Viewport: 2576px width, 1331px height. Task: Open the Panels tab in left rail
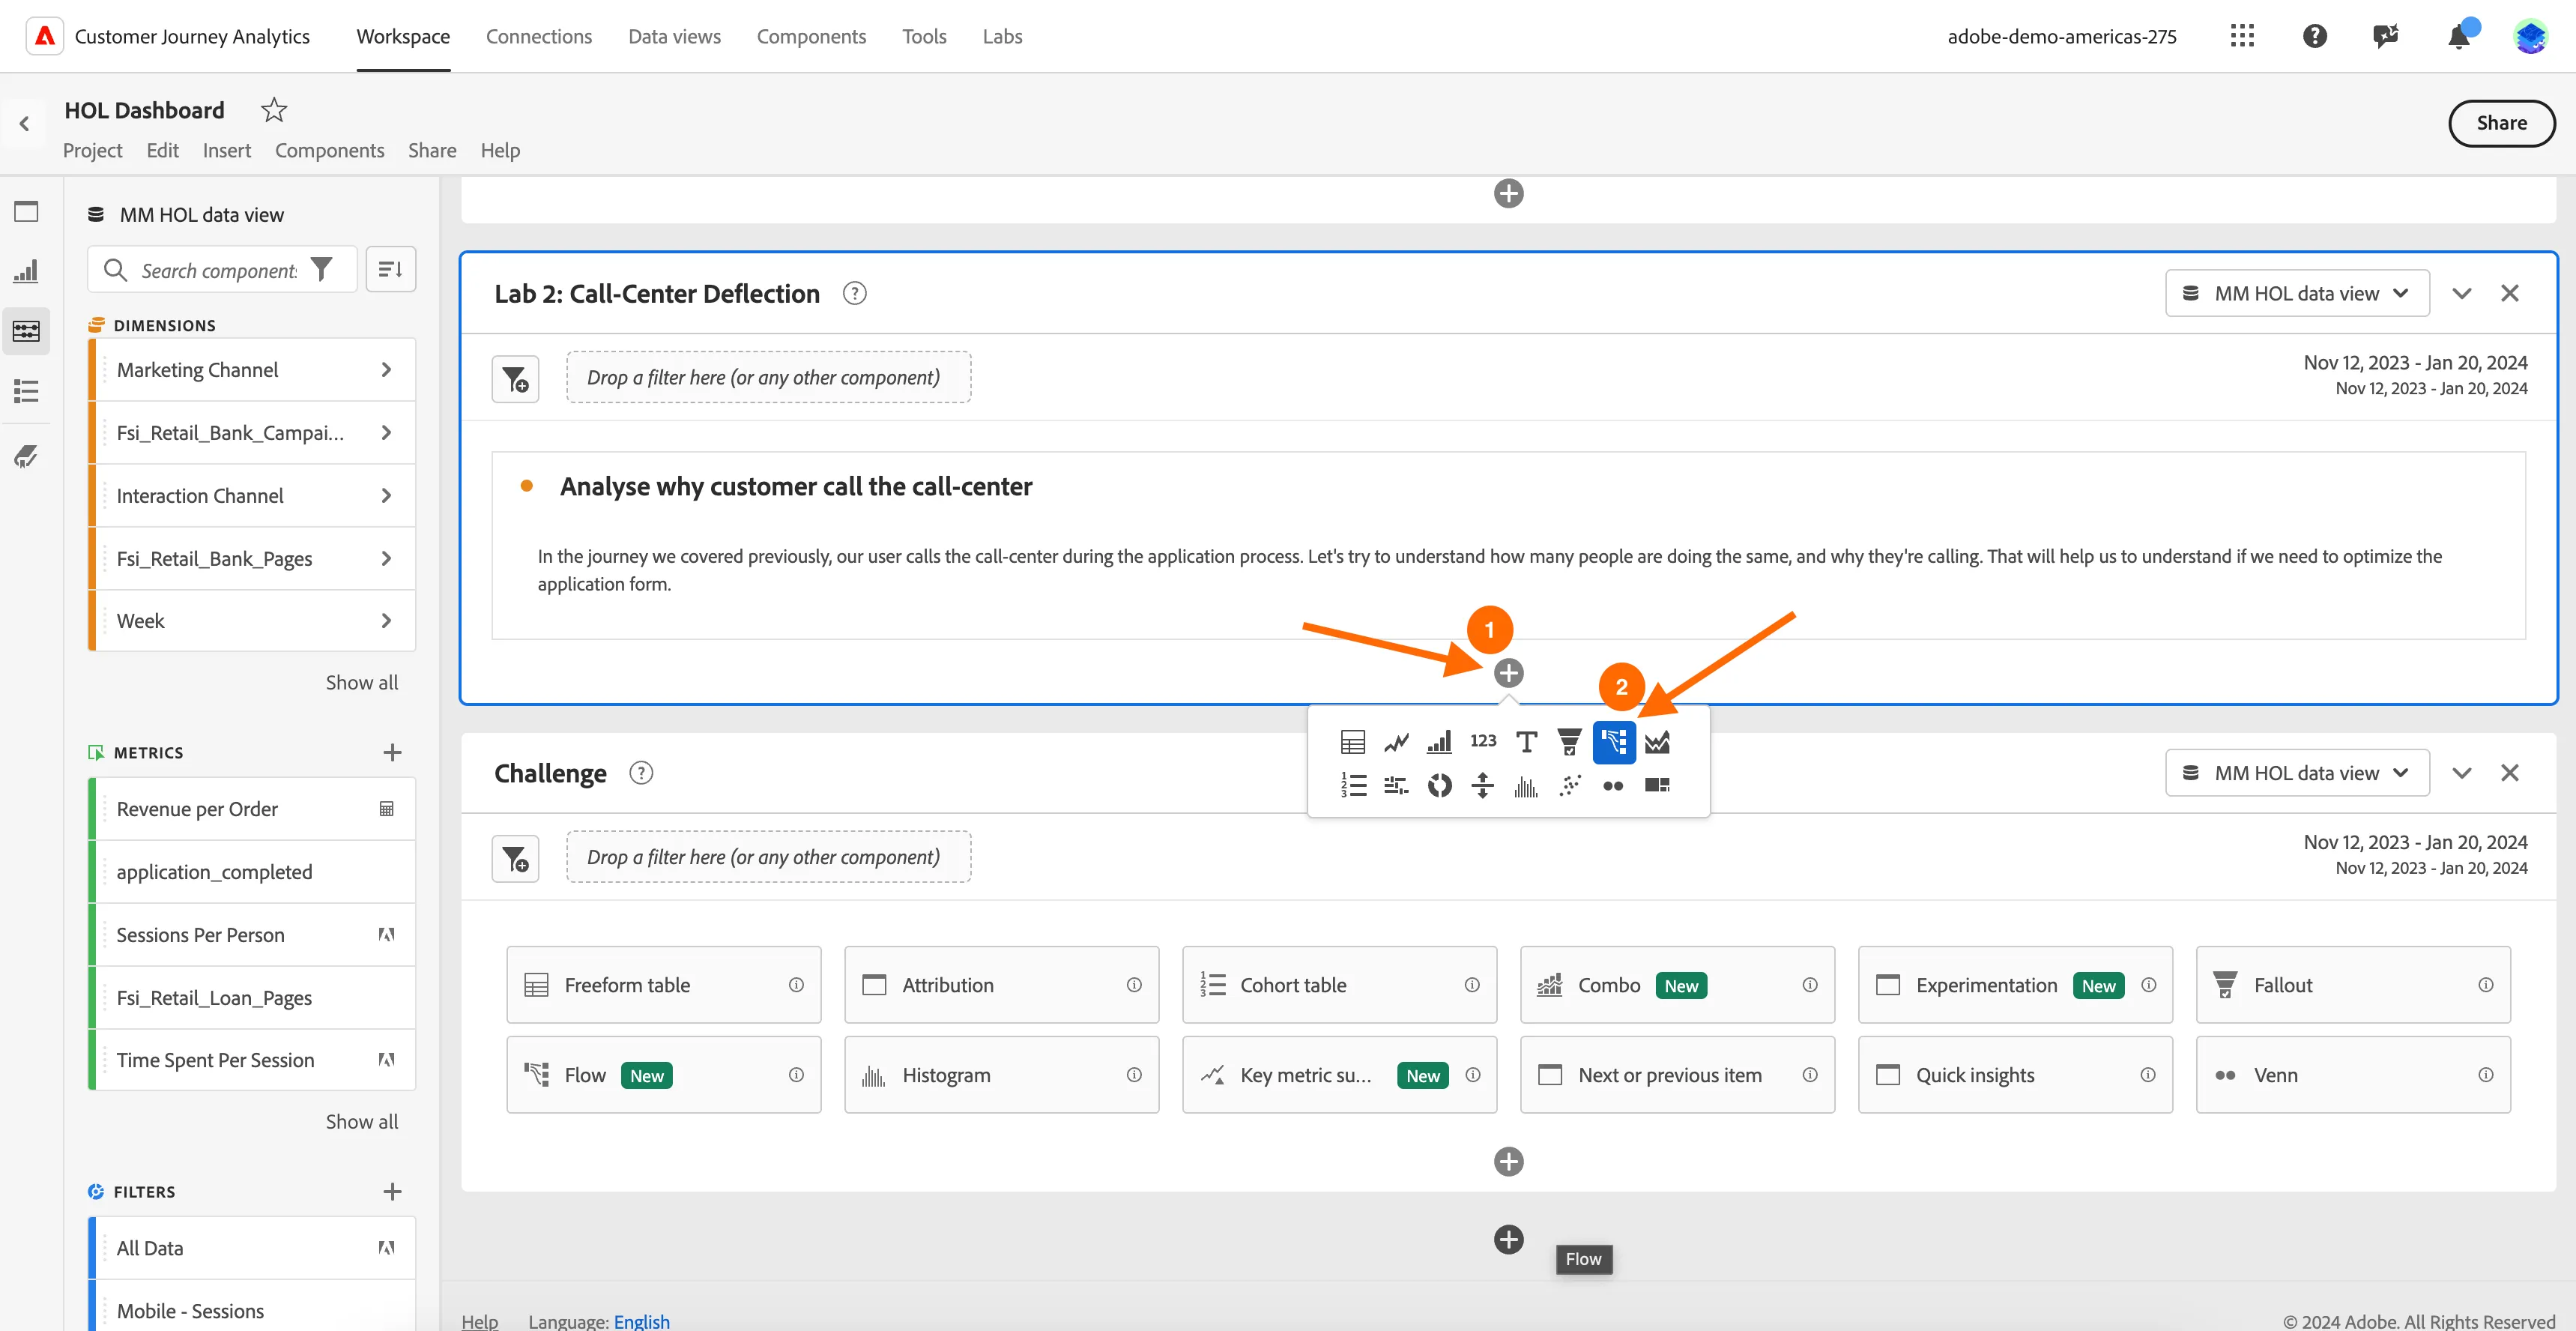tap(26, 211)
